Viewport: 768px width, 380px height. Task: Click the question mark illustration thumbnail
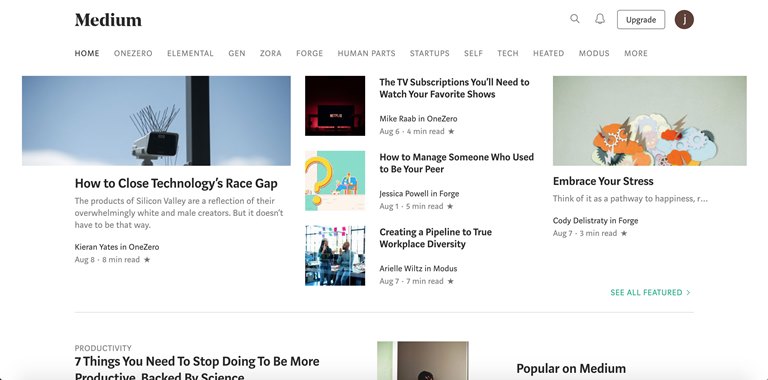[x=335, y=181]
